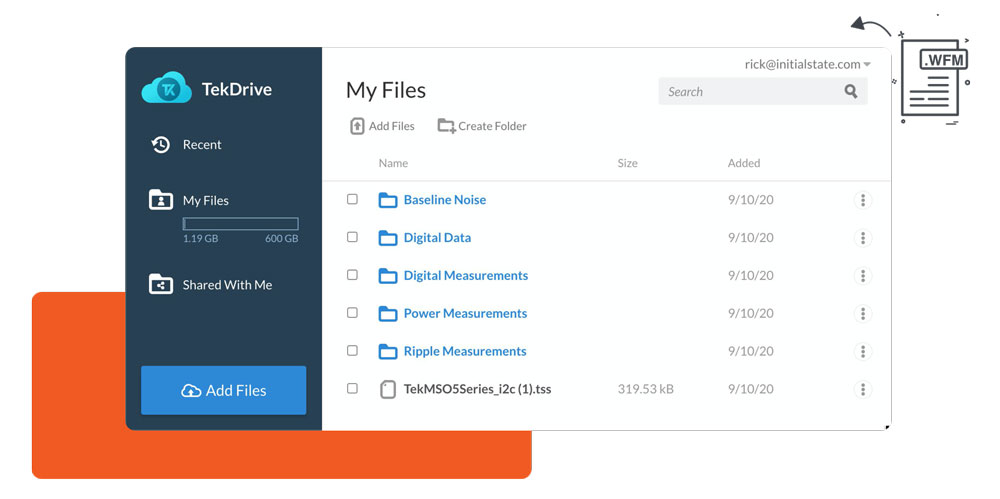Image resolution: width=1000 pixels, height=499 pixels.
Task: Open the Recent history icon
Action: tap(160, 145)
